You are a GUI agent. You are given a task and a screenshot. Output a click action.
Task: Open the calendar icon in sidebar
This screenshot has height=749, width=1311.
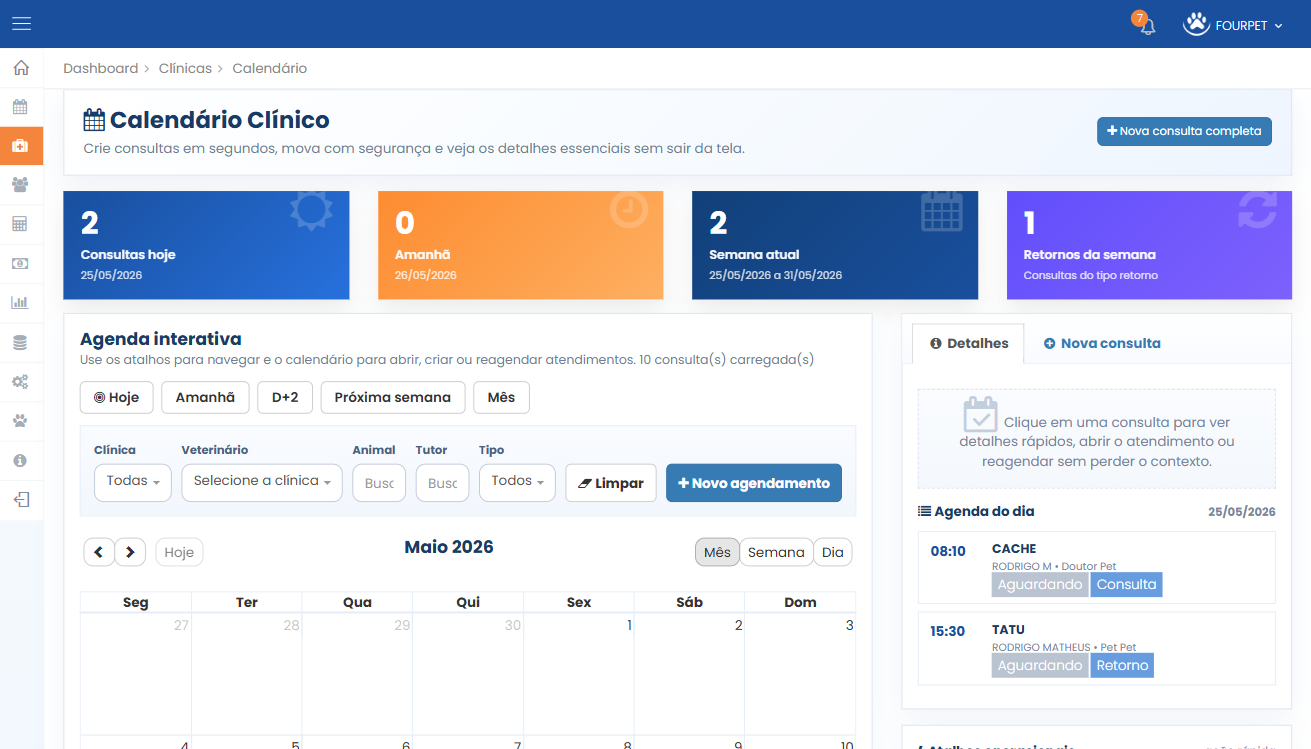21,107
